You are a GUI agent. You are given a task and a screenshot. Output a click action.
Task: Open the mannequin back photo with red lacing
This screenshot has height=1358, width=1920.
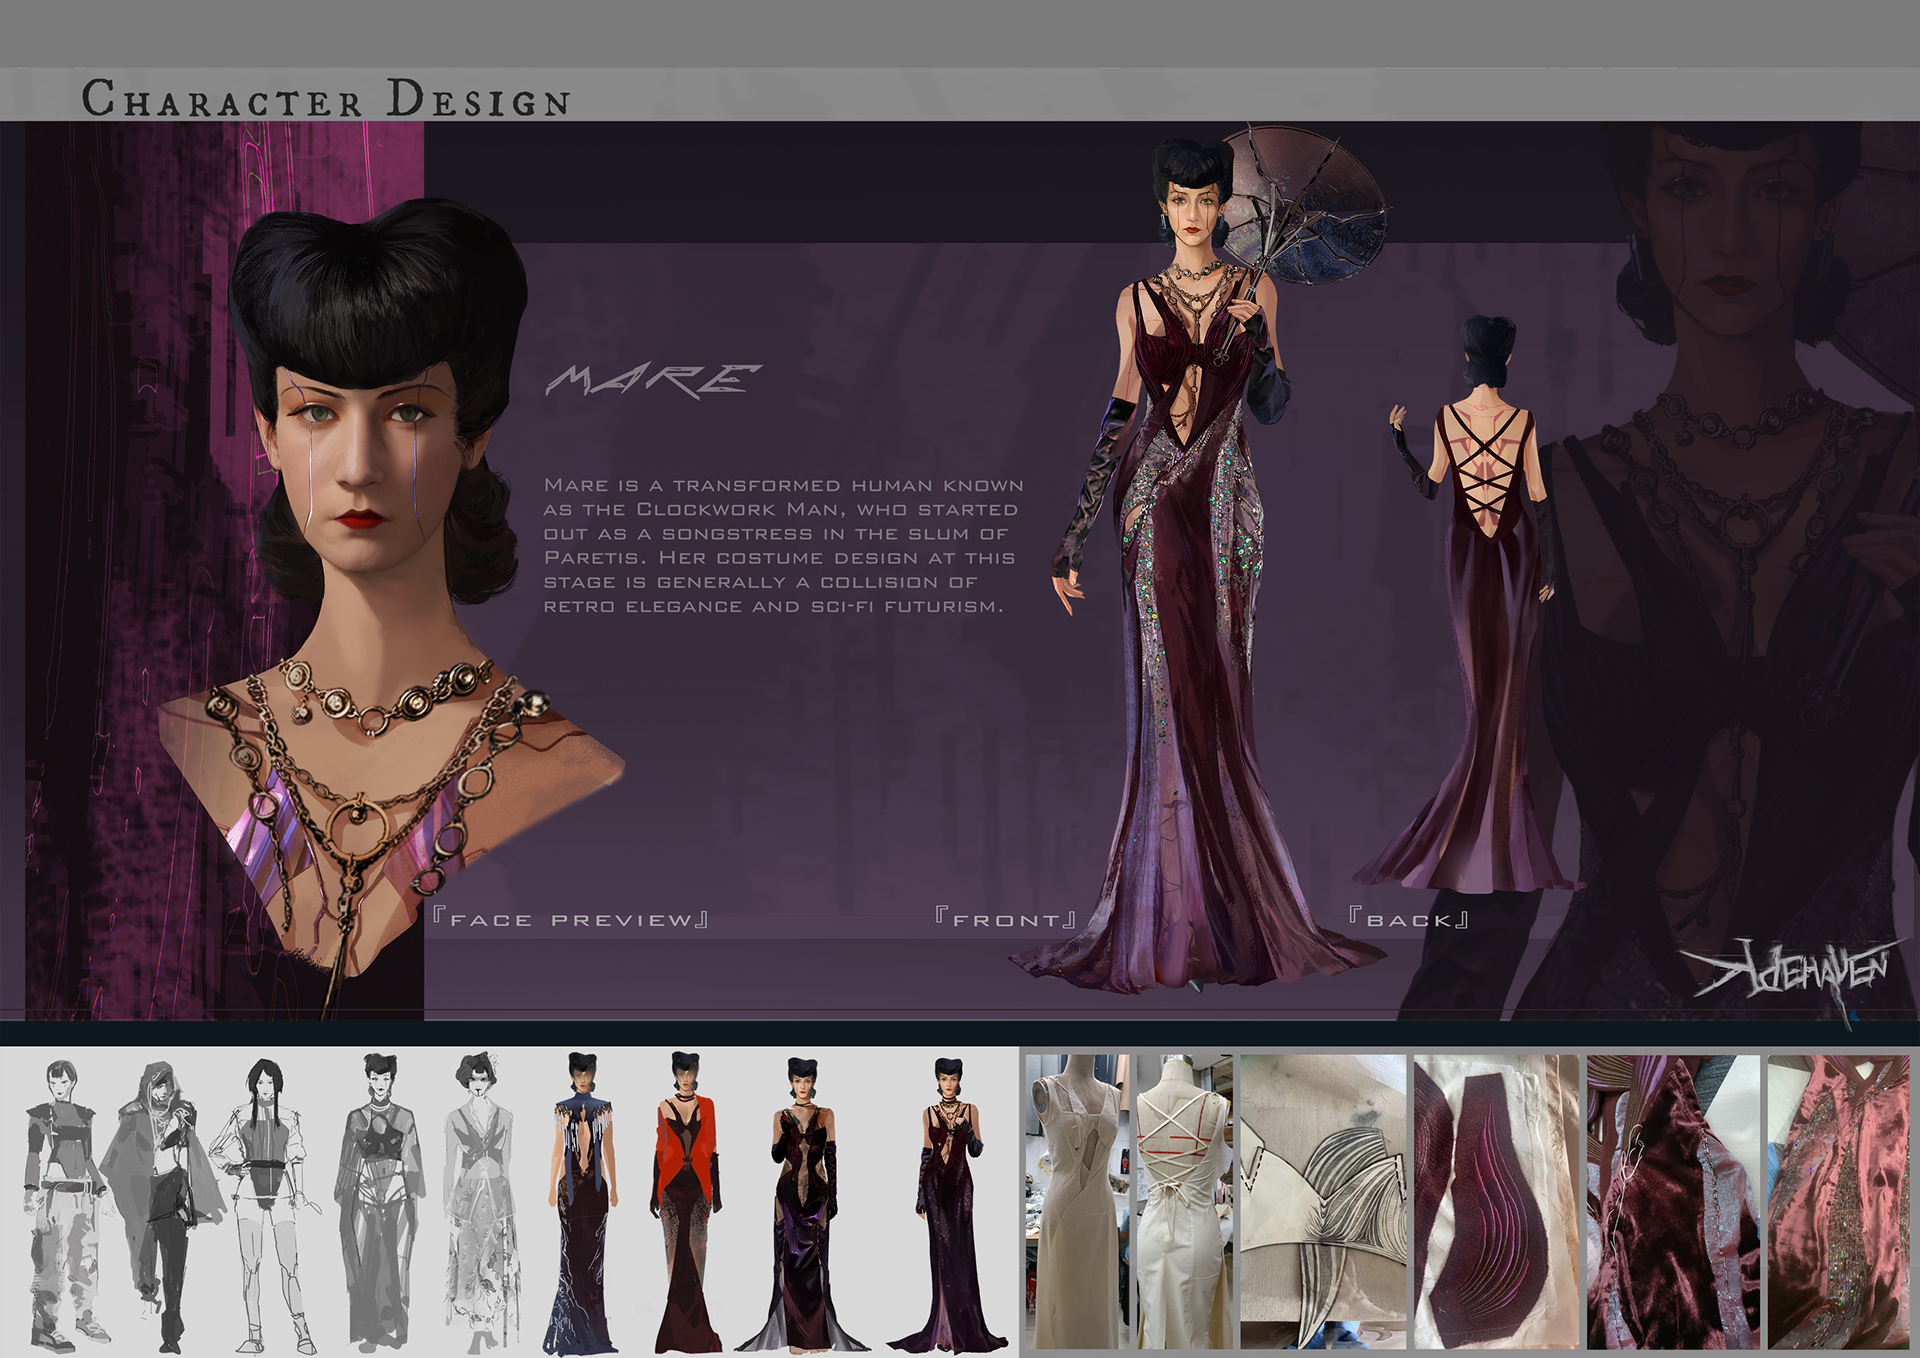(x=1183, y=1200)
